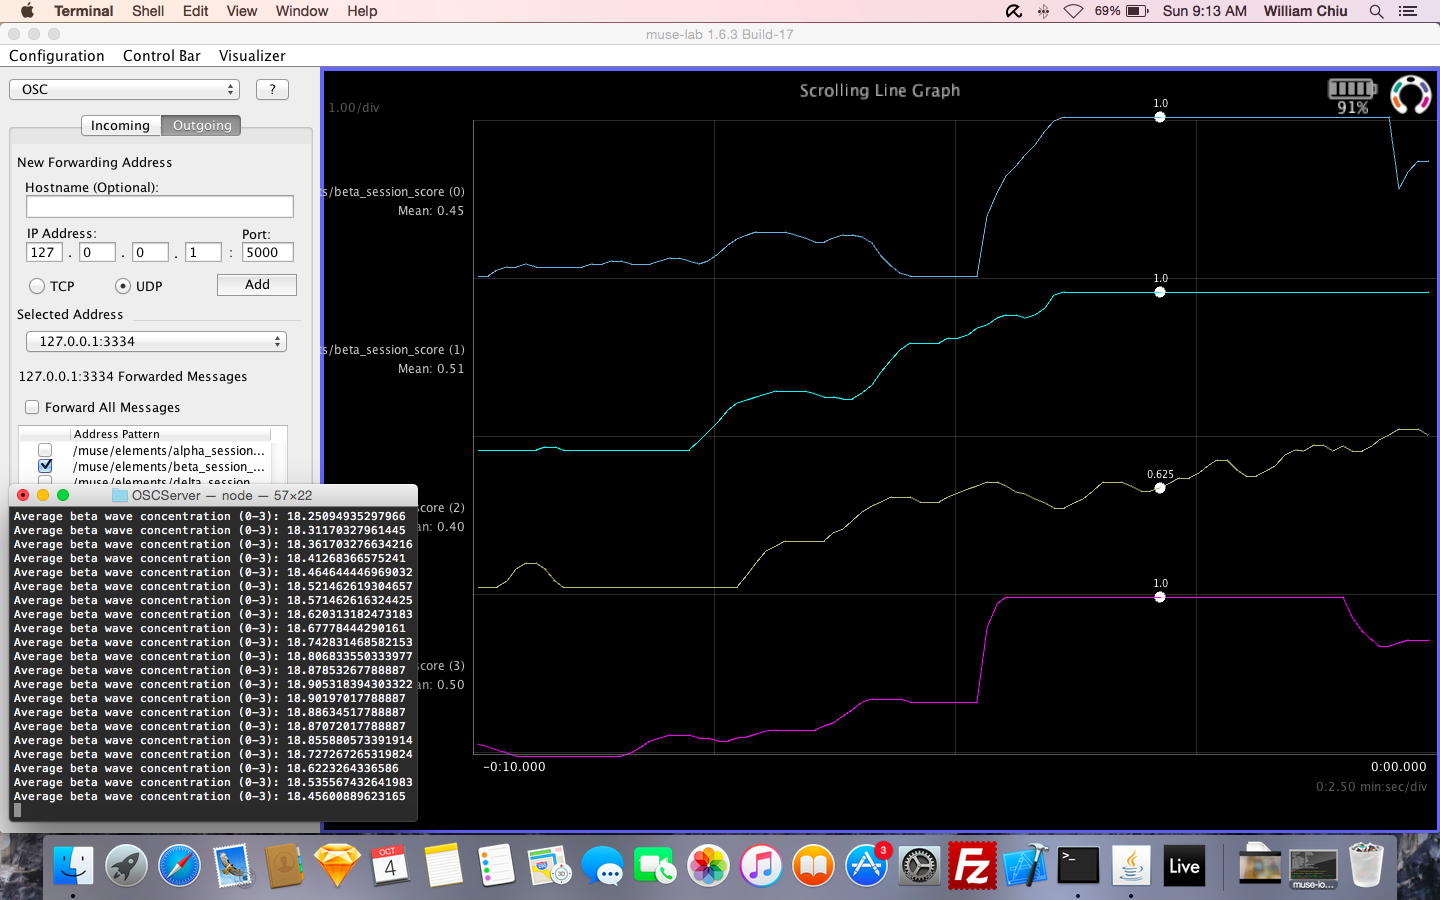Open the Control Bar menu
Screen dimensions: 1440x900
coord(162,56)
